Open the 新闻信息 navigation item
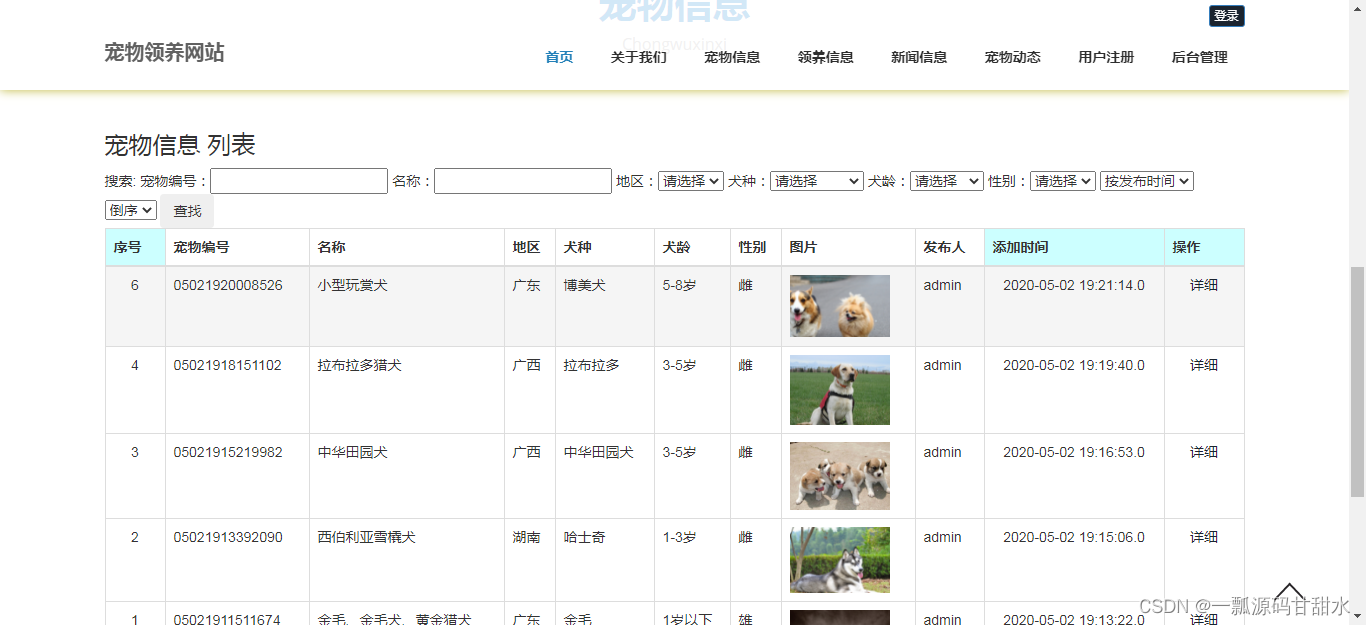This screenshot has width=1366, height=625. tap(919, 57)
